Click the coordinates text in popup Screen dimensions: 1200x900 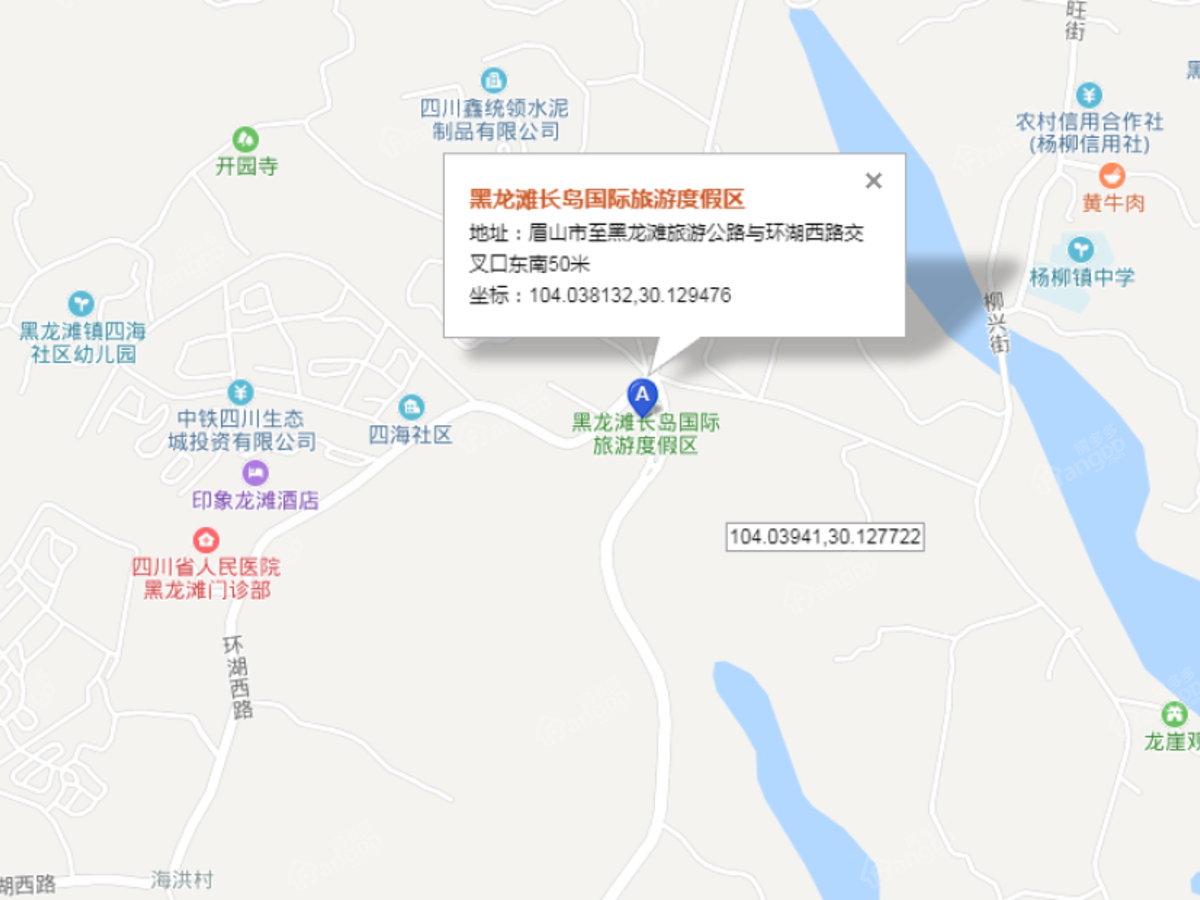(x=600, y=296)
